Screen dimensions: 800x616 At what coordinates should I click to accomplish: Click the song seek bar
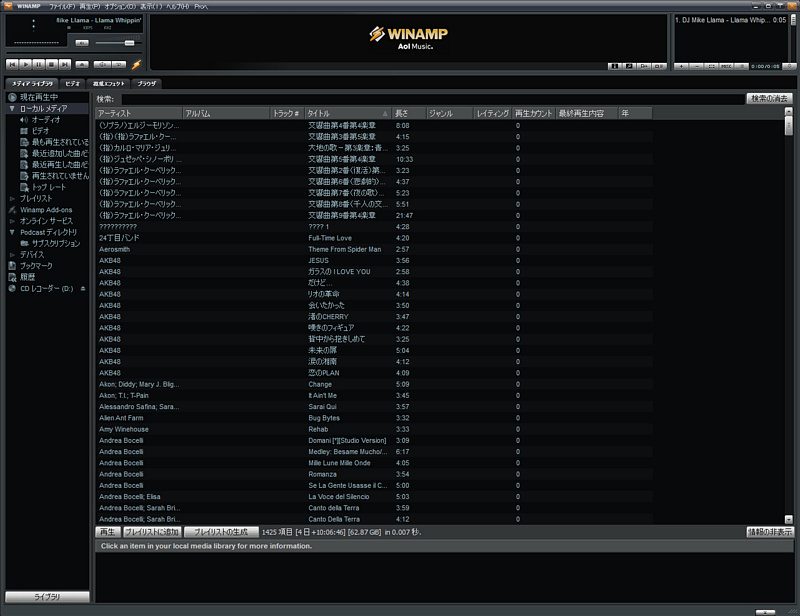tap(74, 53)
